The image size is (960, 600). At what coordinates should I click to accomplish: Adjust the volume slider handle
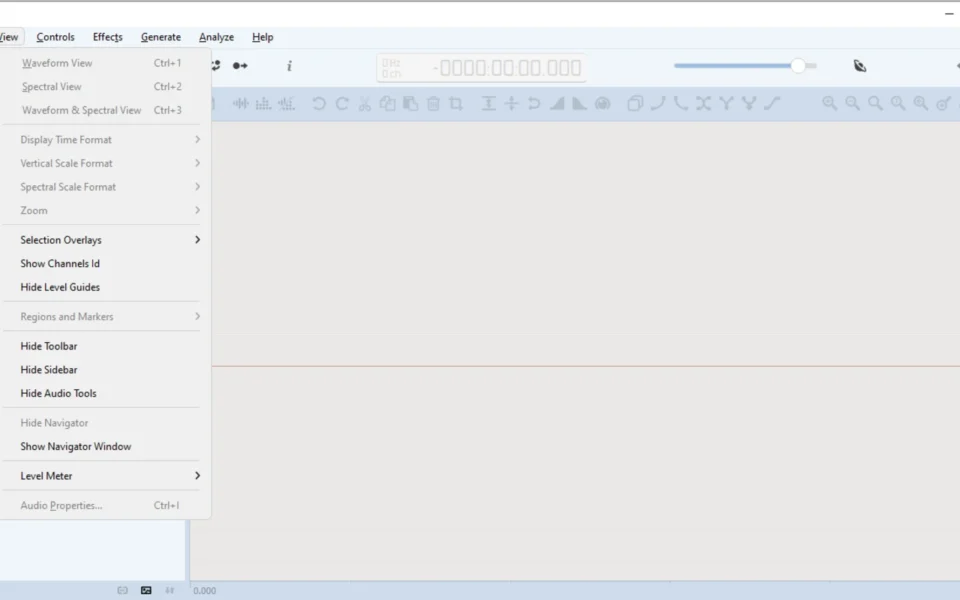(x=798, y=66)
